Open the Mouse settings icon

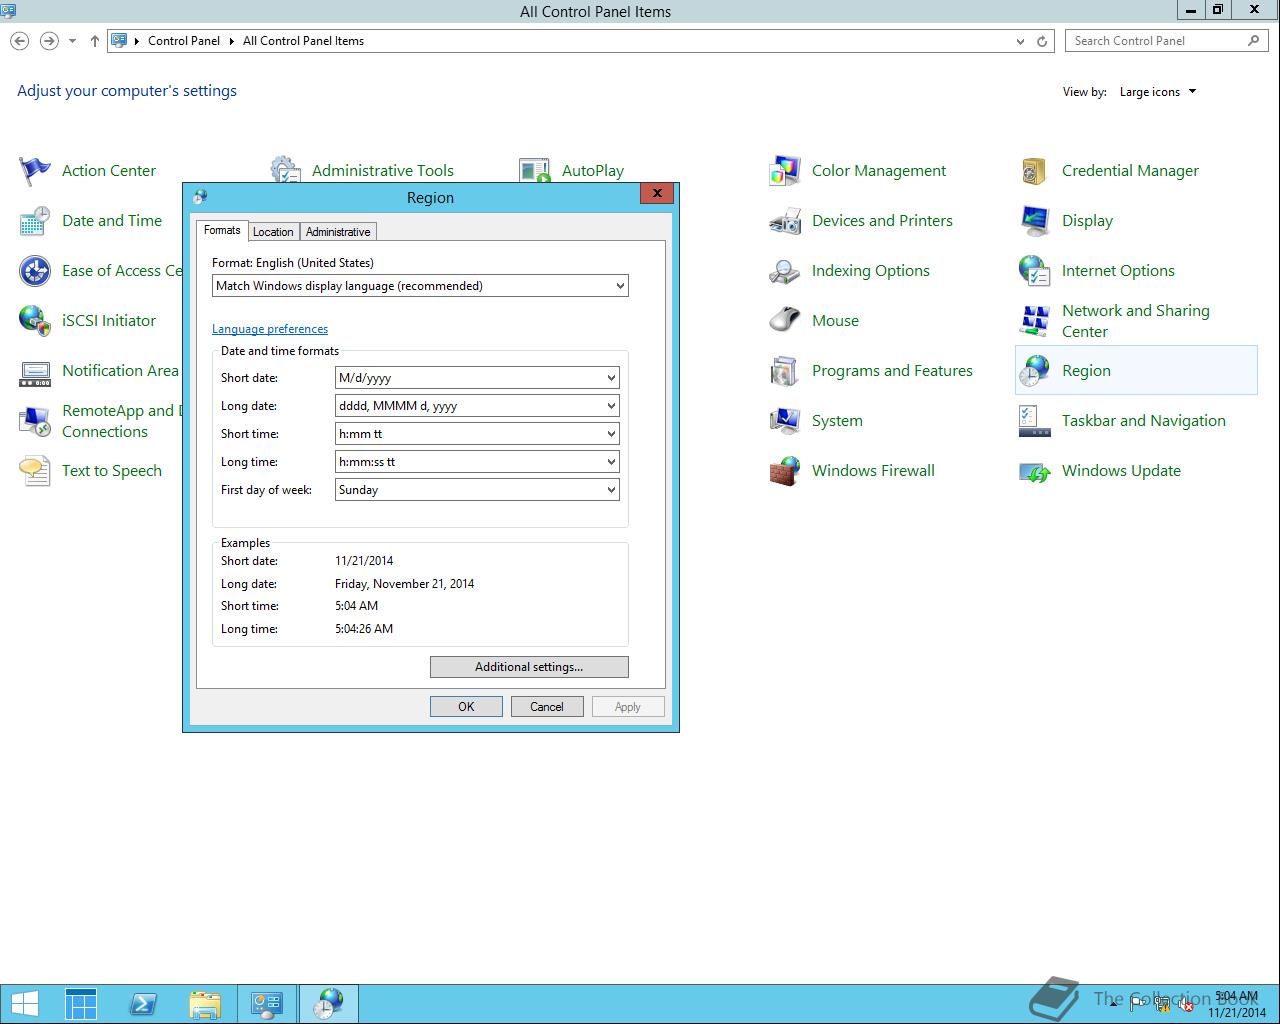785,321
